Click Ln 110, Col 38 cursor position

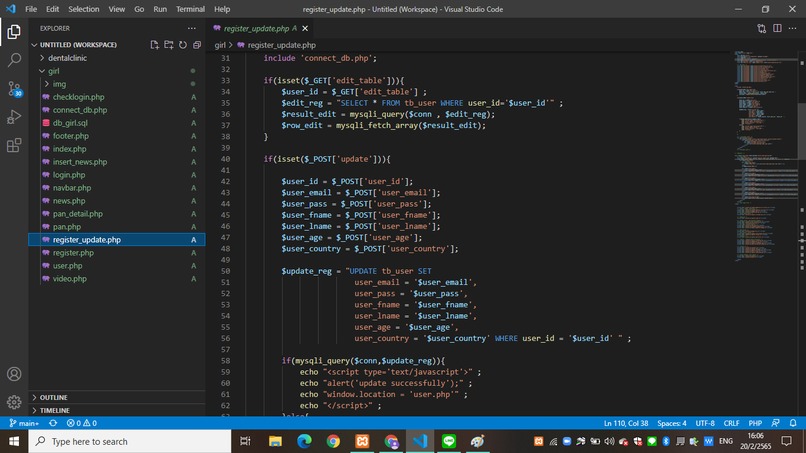626,423
